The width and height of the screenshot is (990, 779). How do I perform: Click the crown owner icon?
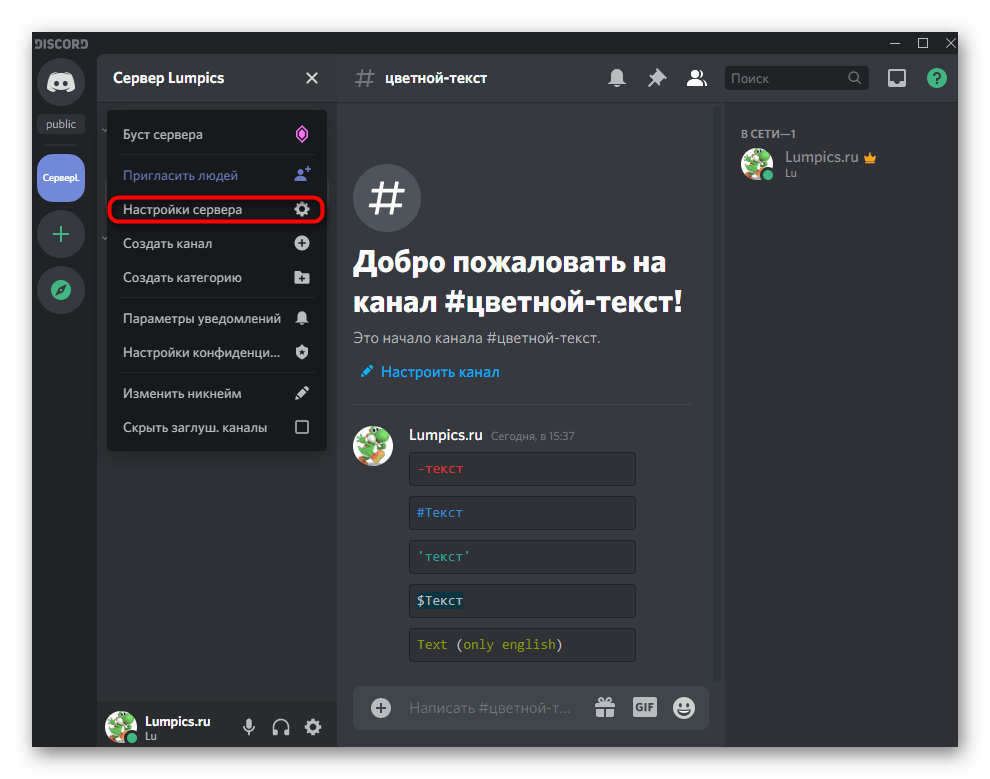point(870,158)
